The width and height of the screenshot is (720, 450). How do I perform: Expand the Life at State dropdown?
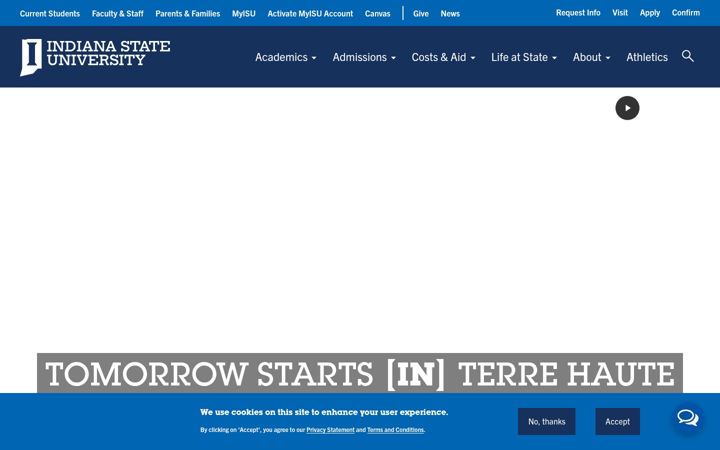[524, 57]
